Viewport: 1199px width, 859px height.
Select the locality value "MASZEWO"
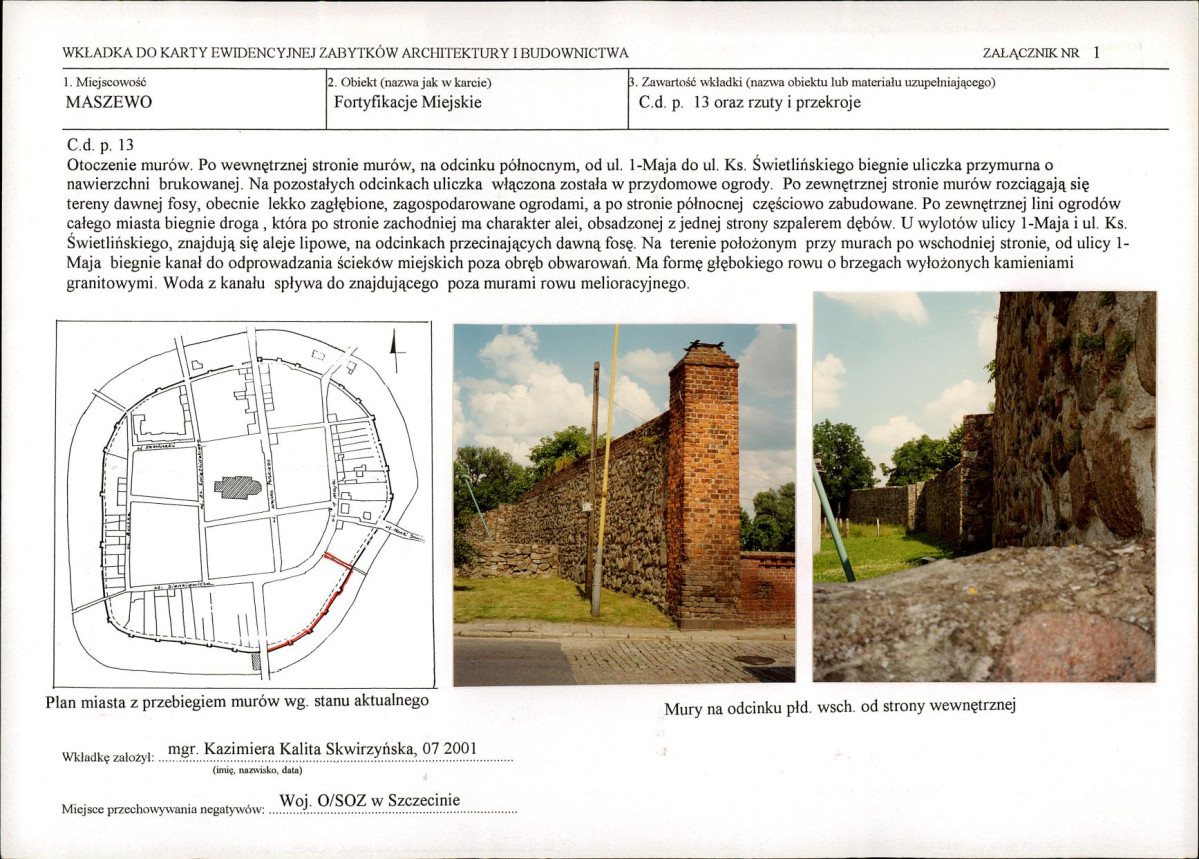tap(109, 102)
